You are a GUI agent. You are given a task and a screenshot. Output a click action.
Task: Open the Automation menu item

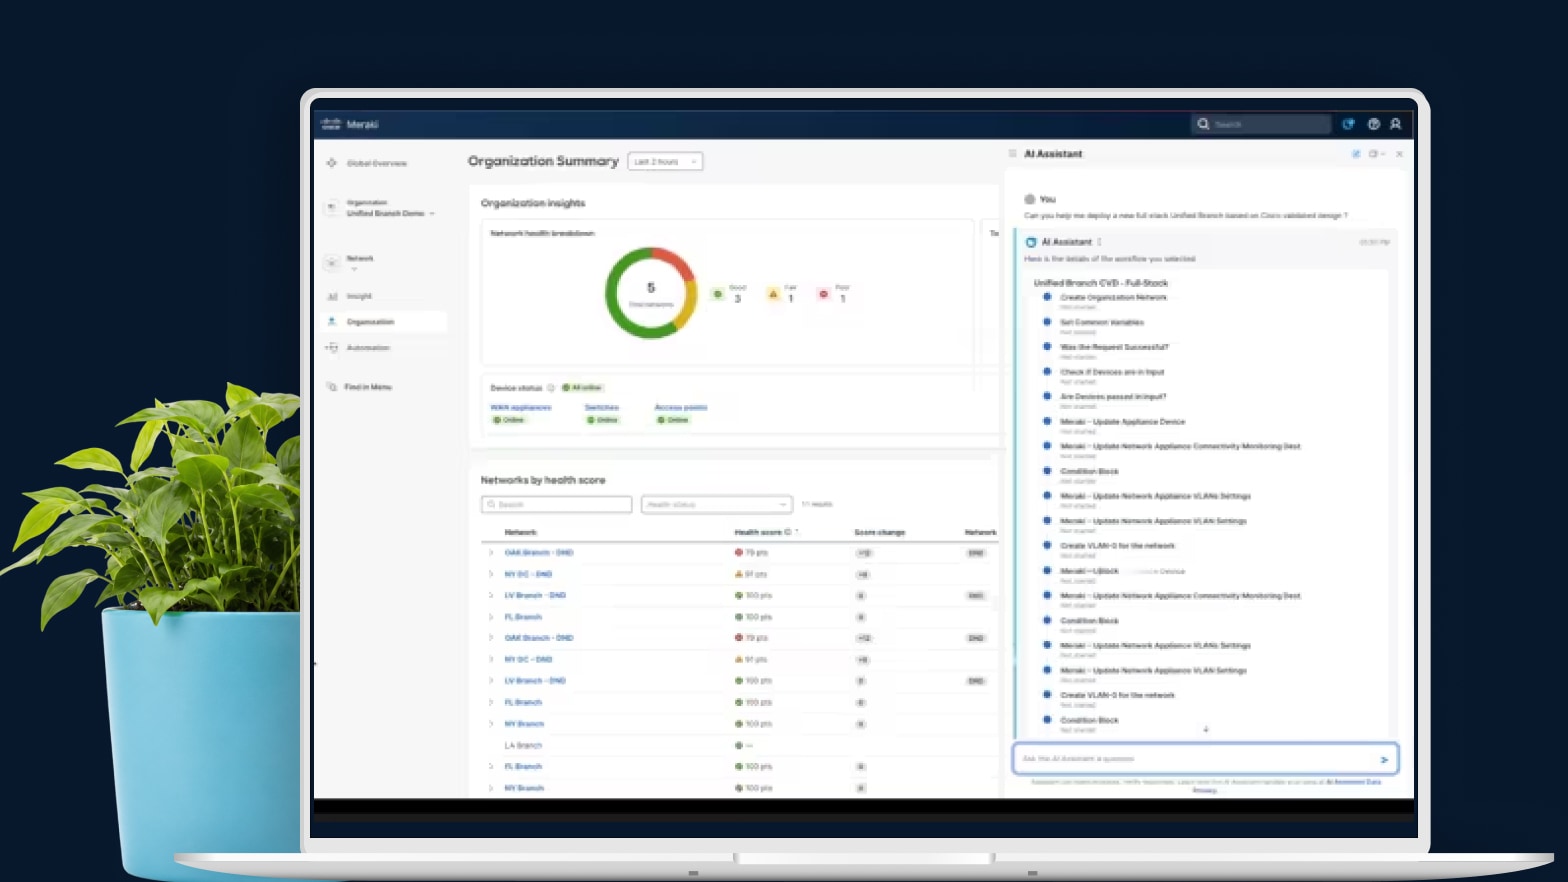coord(368,348)
